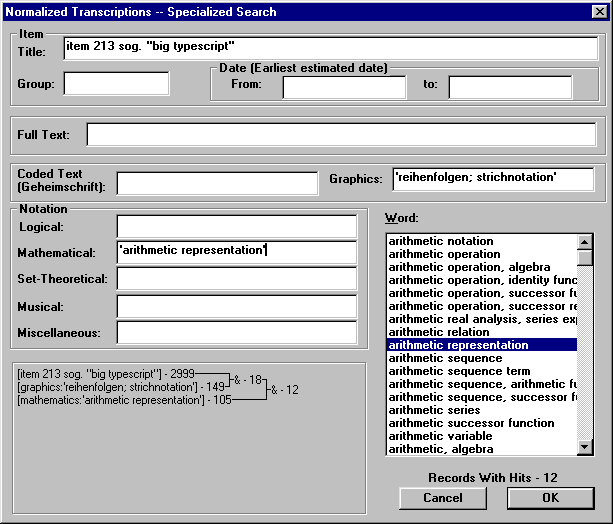Screen dimensions: 613x524
Task: Click the Date From field
Action: click(x=344, y=86)
